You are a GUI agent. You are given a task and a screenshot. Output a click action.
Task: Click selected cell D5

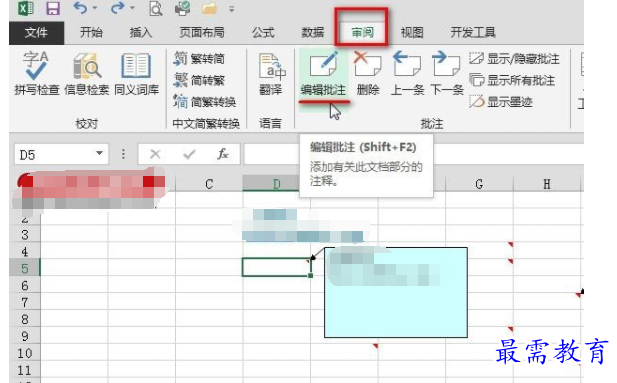coord(277,267)
